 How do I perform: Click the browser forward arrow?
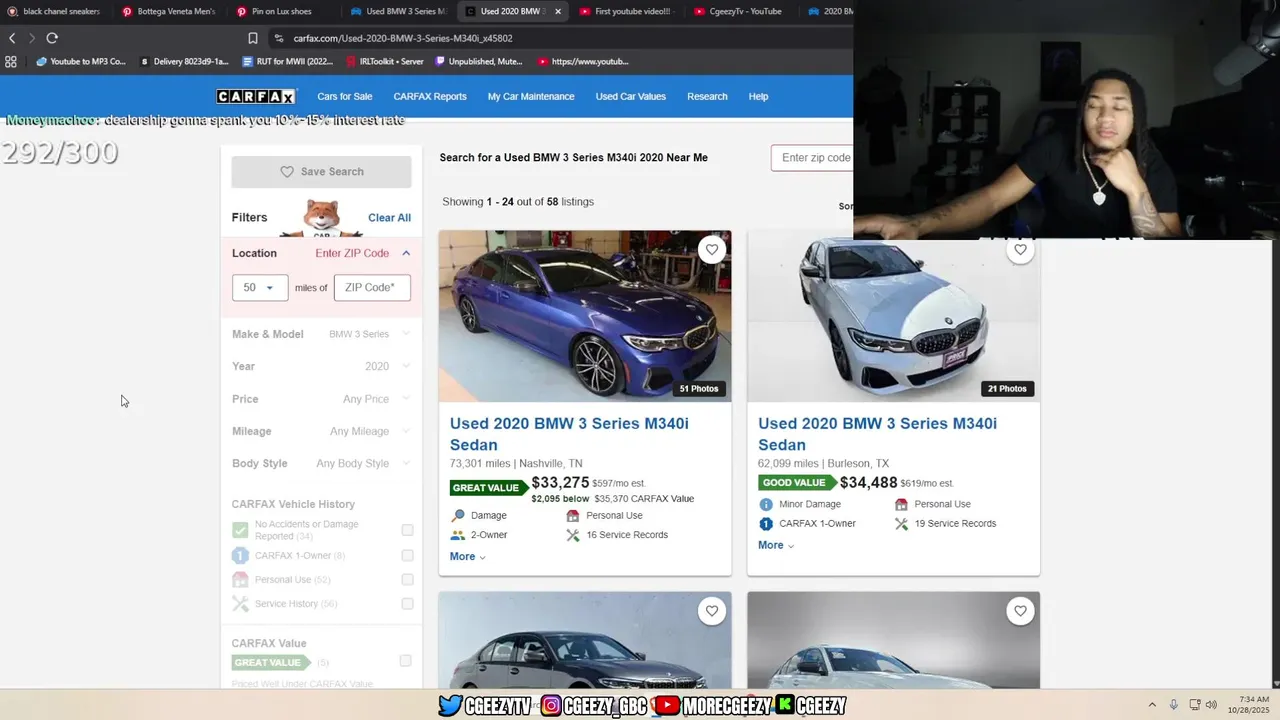pos(32,38)
